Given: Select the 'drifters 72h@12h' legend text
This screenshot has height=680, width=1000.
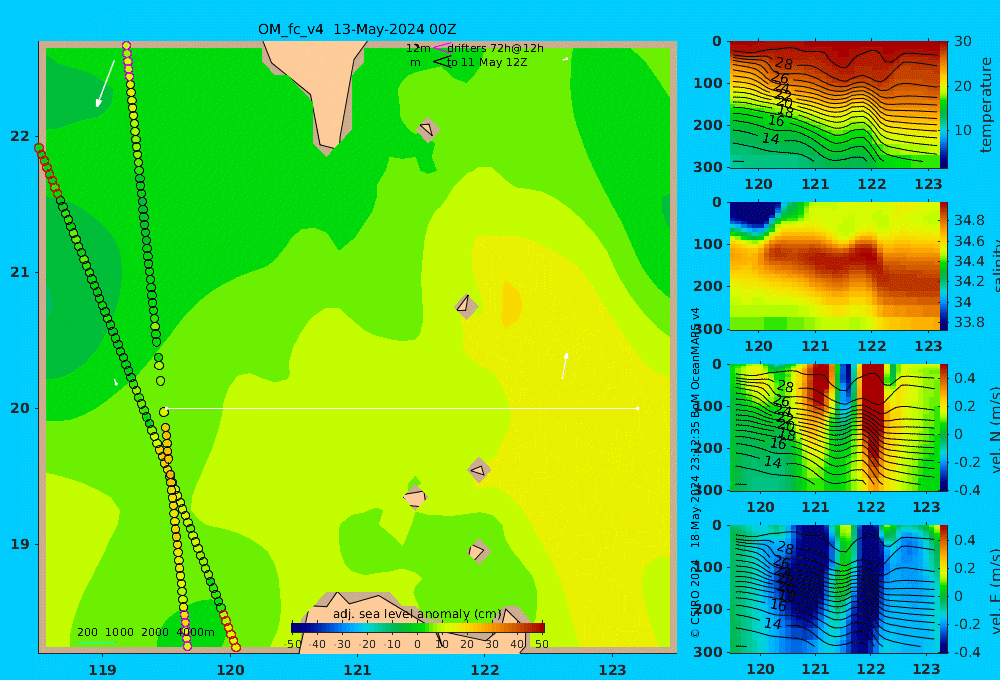Looking at the screenshot, I should (x=495, y=48).
